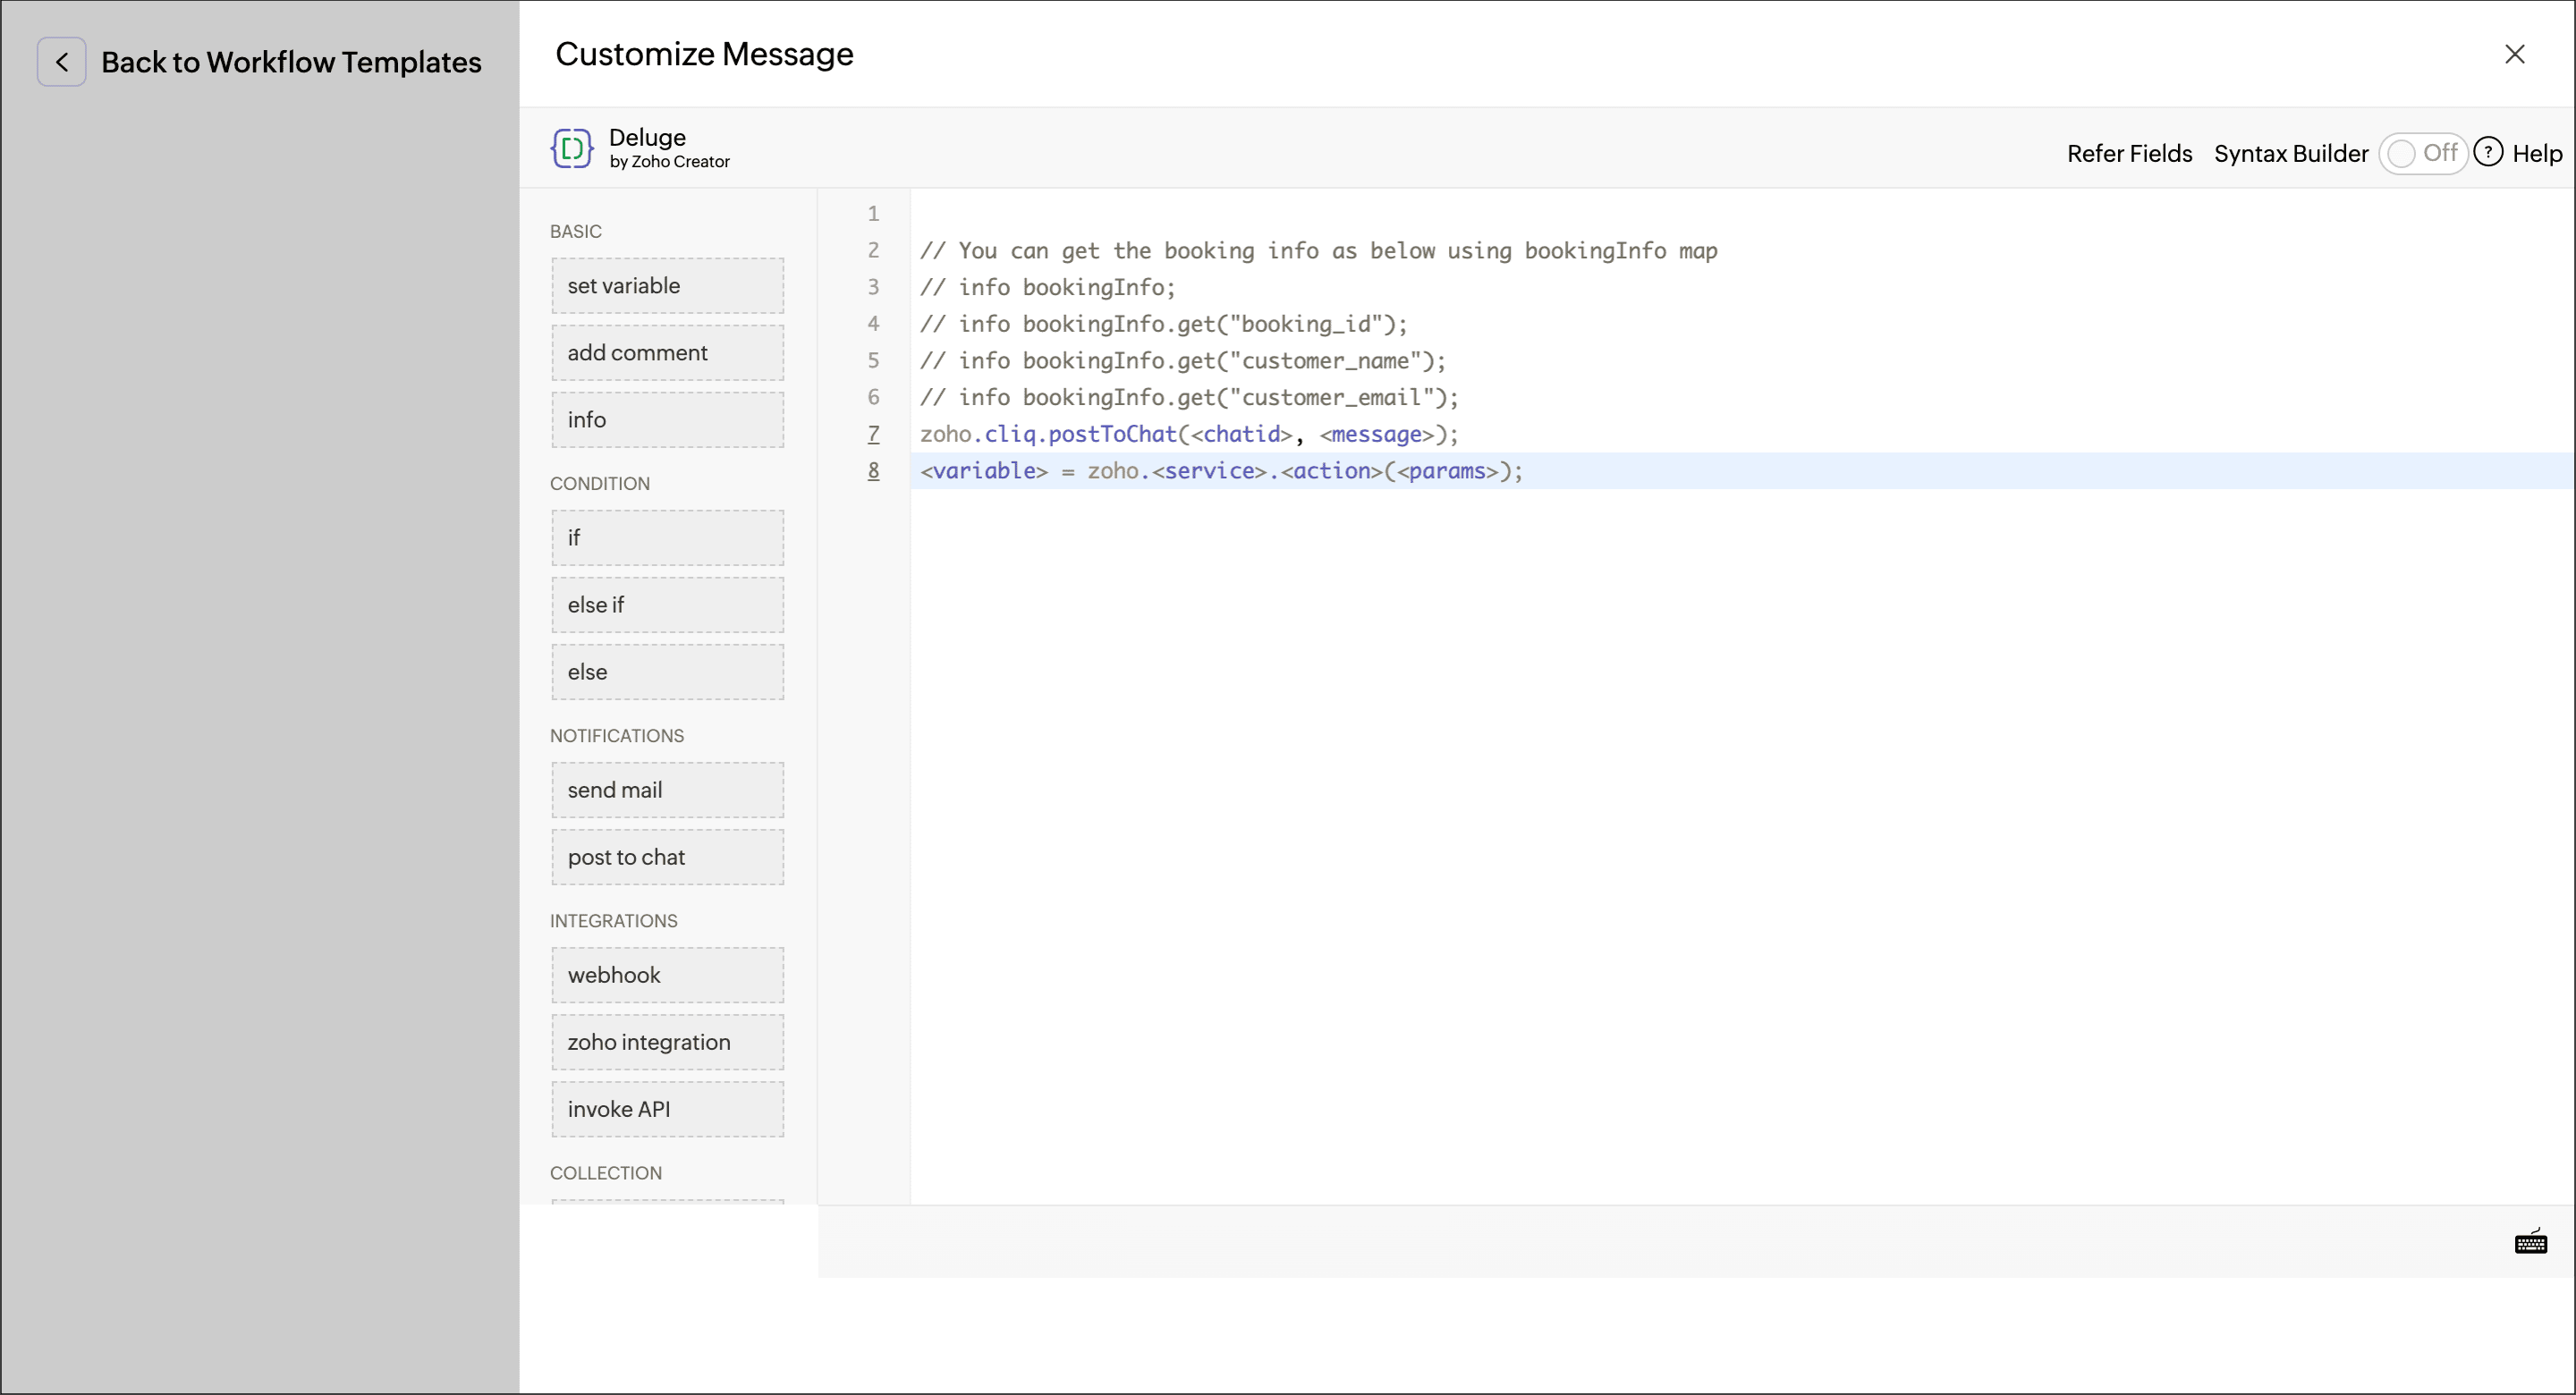Click the Help question mark icon
Screen dimensions: 2576x1395
(2488, 152)
